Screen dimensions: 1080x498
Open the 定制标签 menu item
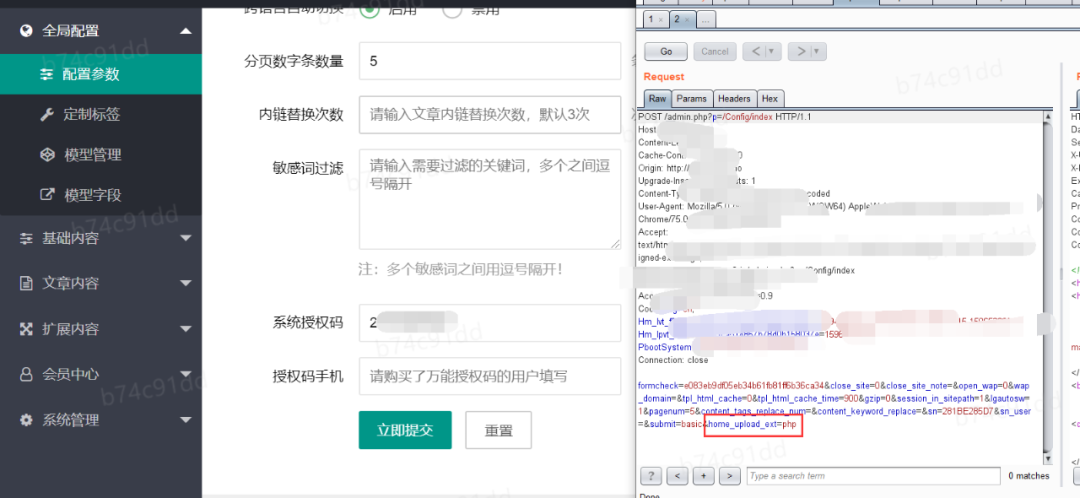(x=101, y=114)
